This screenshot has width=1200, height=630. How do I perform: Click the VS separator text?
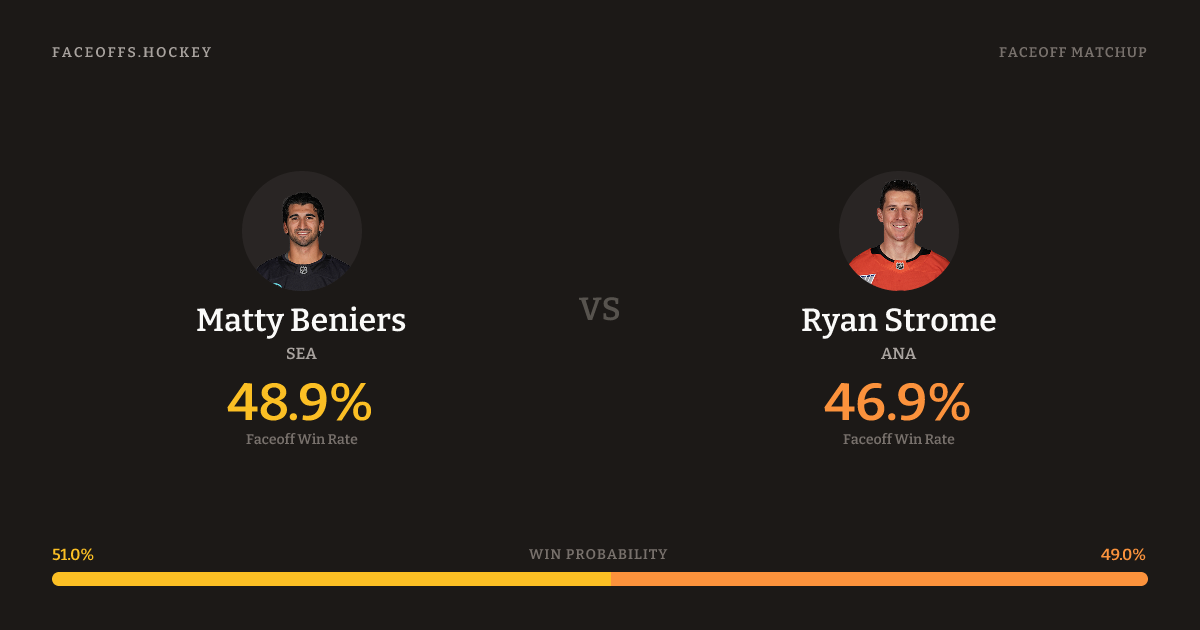(x=600, y=309)
